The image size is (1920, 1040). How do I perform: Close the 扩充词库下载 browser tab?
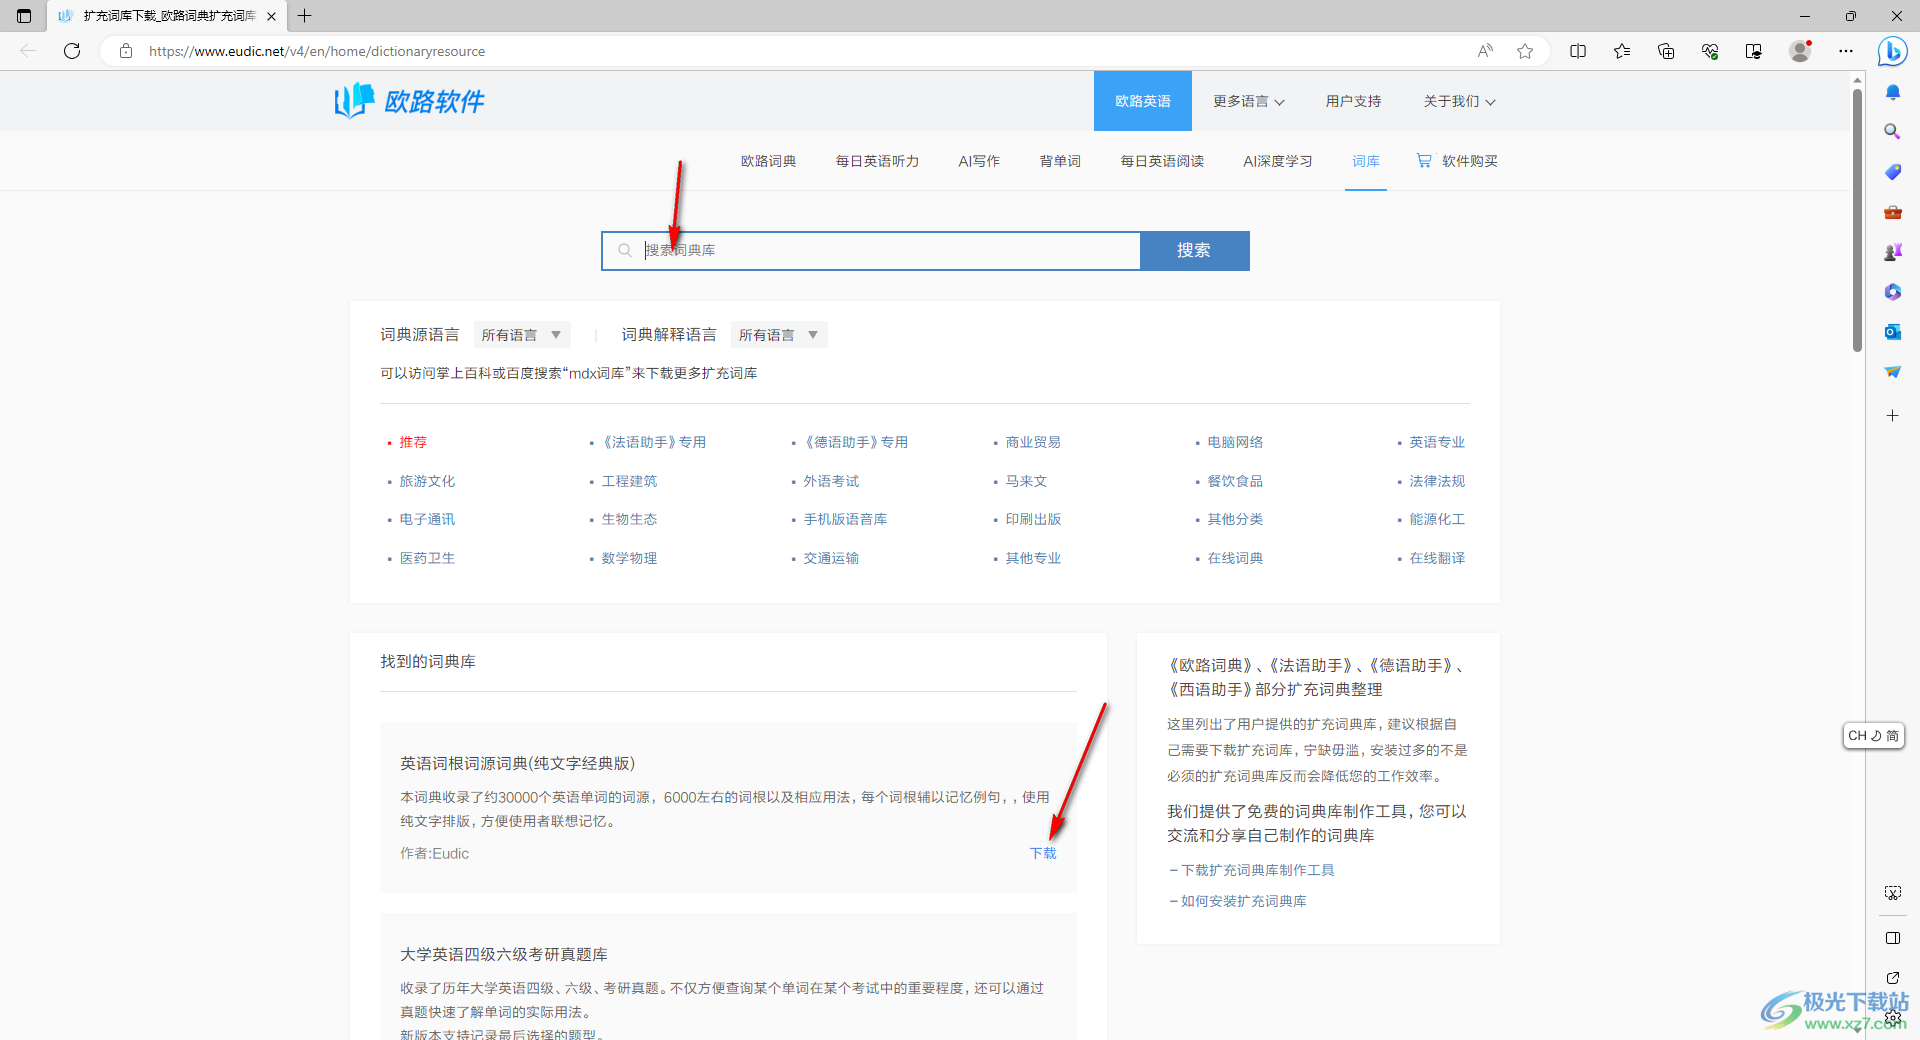(x=271, y=16)
